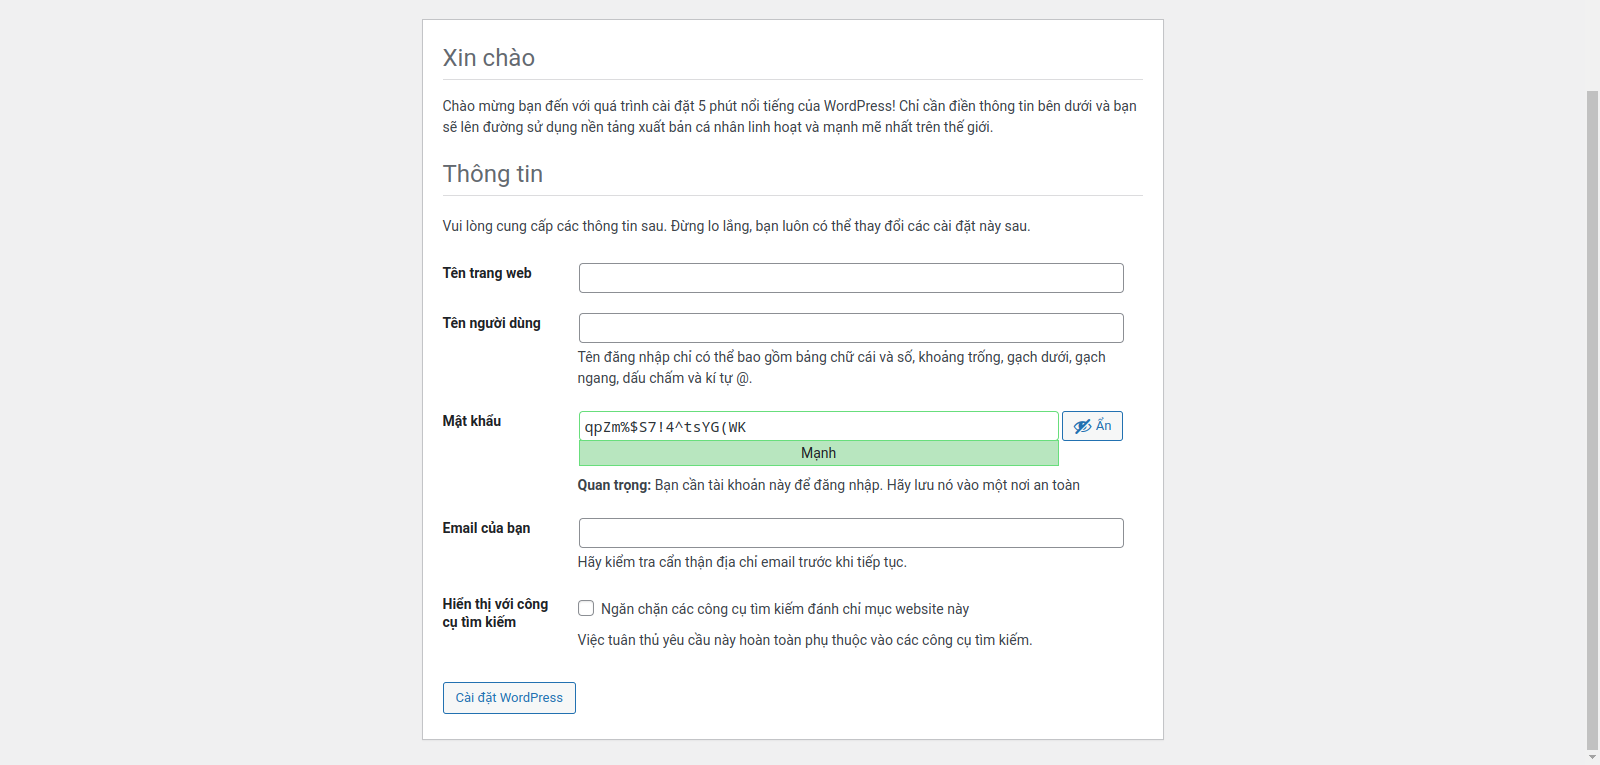Click the green 'Mạnh' password strength bar
The height and width of the screenshot is (765, 1600).
(818, 453)
